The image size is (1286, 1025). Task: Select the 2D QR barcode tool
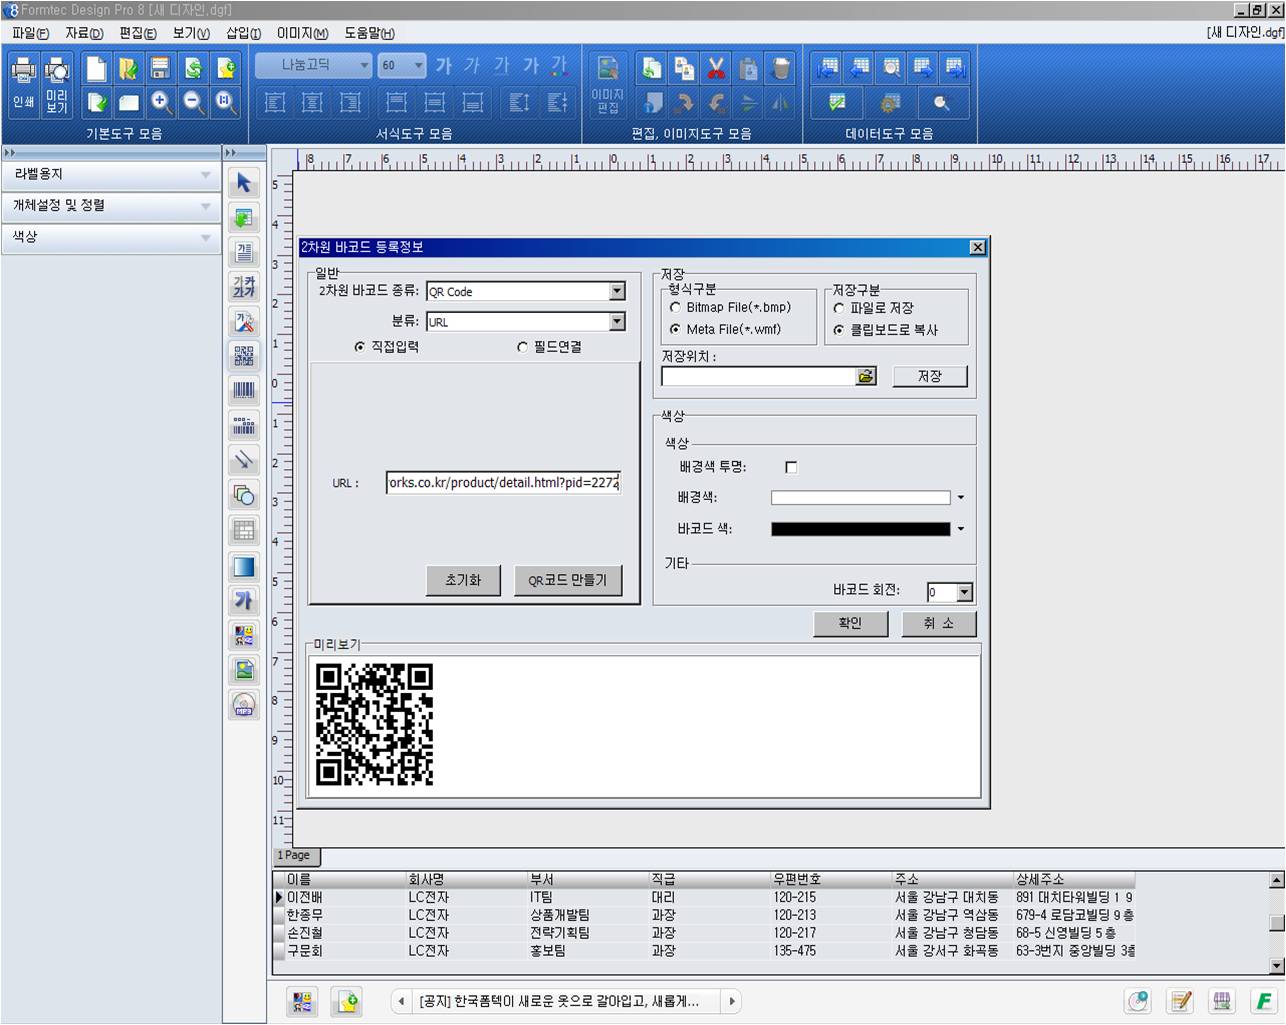[x=244, y=355]
